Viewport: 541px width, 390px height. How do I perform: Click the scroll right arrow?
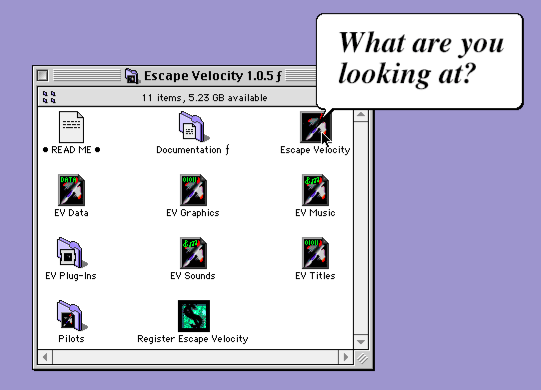[x=346, y=357]
